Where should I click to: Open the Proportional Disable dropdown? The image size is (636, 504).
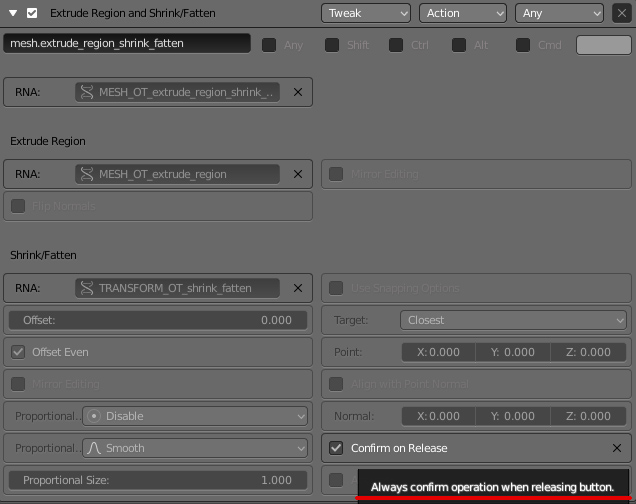tap(195, 416)
